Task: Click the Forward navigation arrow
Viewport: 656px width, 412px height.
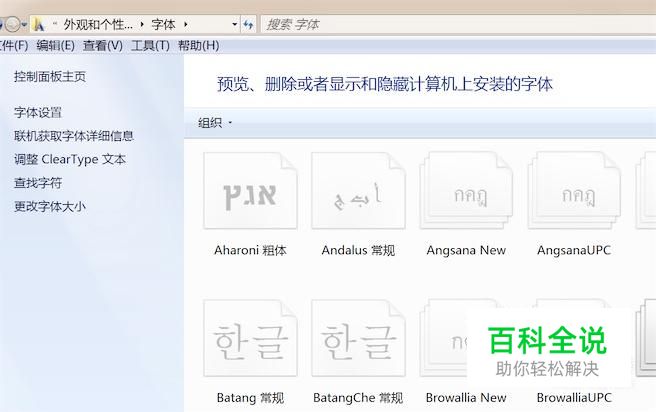Action: 12,25
